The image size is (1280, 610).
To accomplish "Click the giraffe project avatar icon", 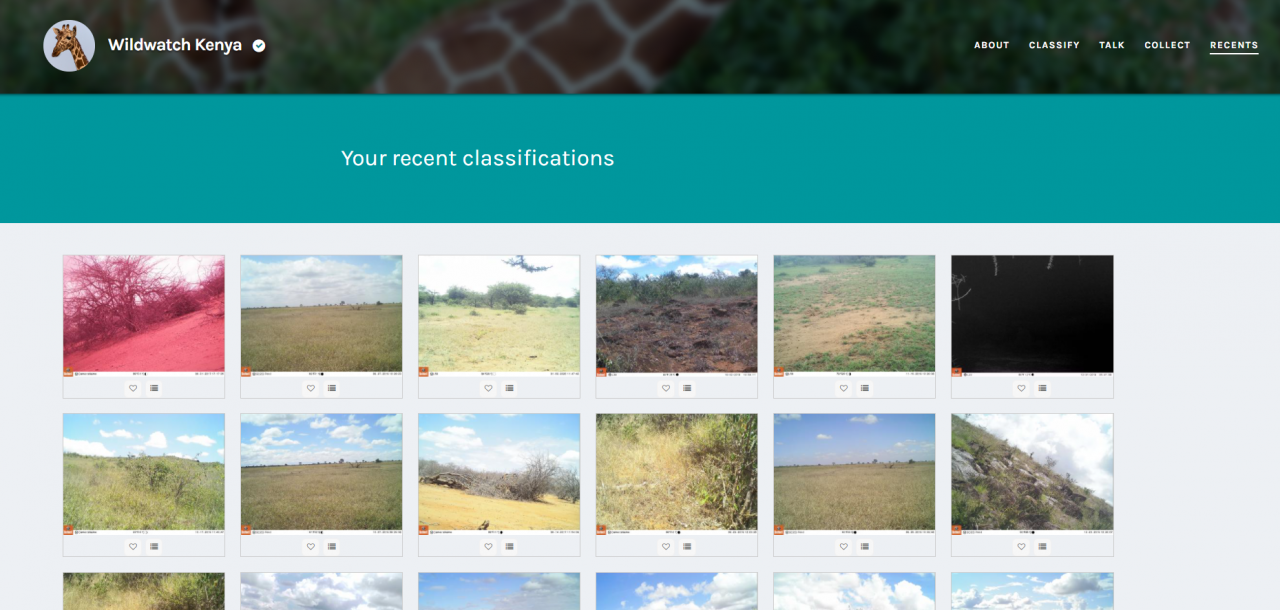I will [69, 46].
